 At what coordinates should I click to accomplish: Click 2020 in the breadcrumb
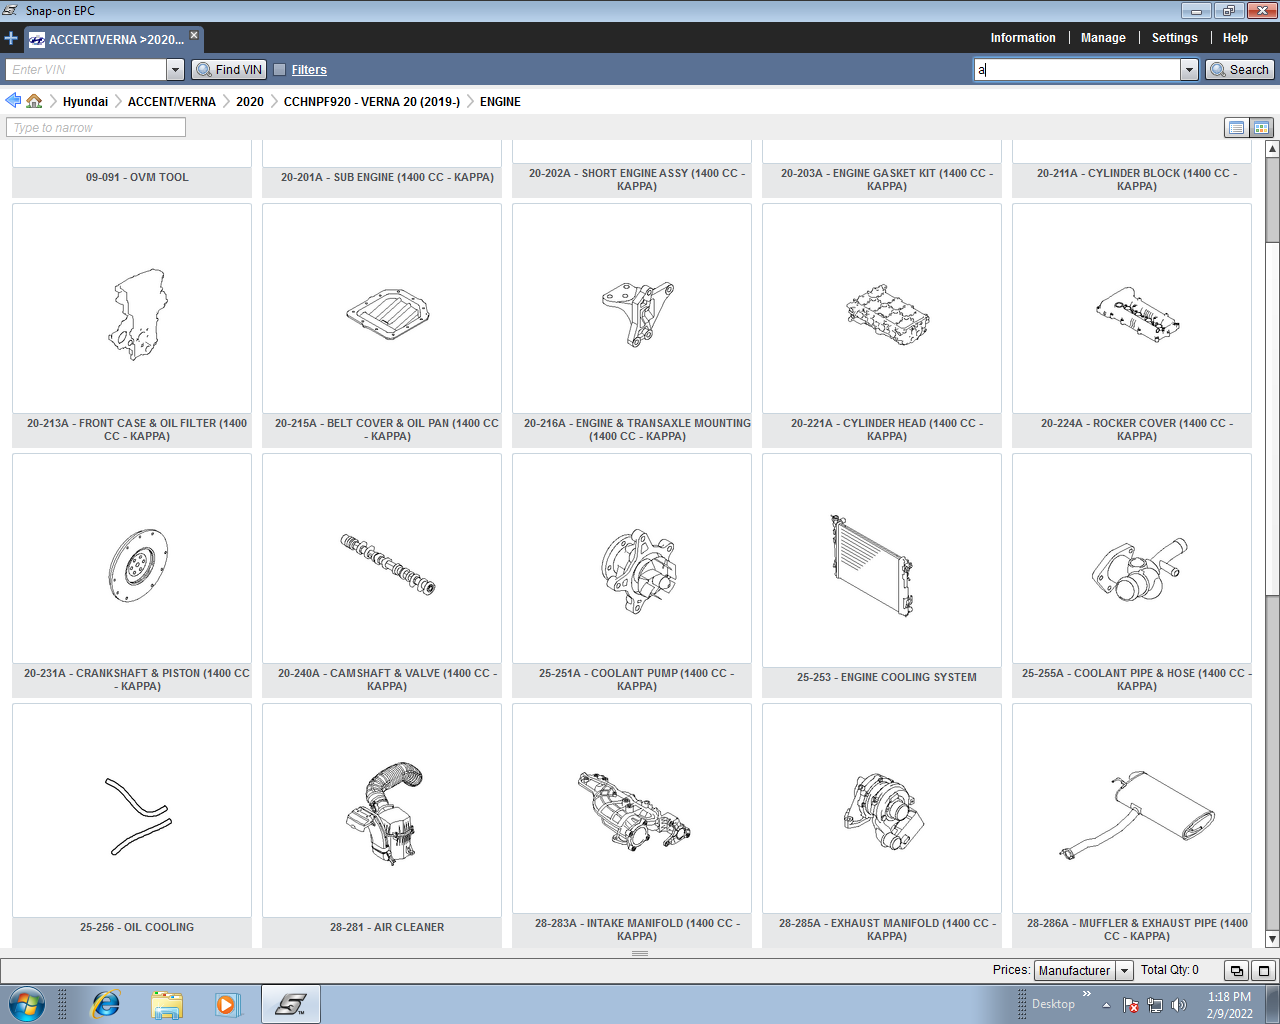pyautogui.click(x=250, y=102)
